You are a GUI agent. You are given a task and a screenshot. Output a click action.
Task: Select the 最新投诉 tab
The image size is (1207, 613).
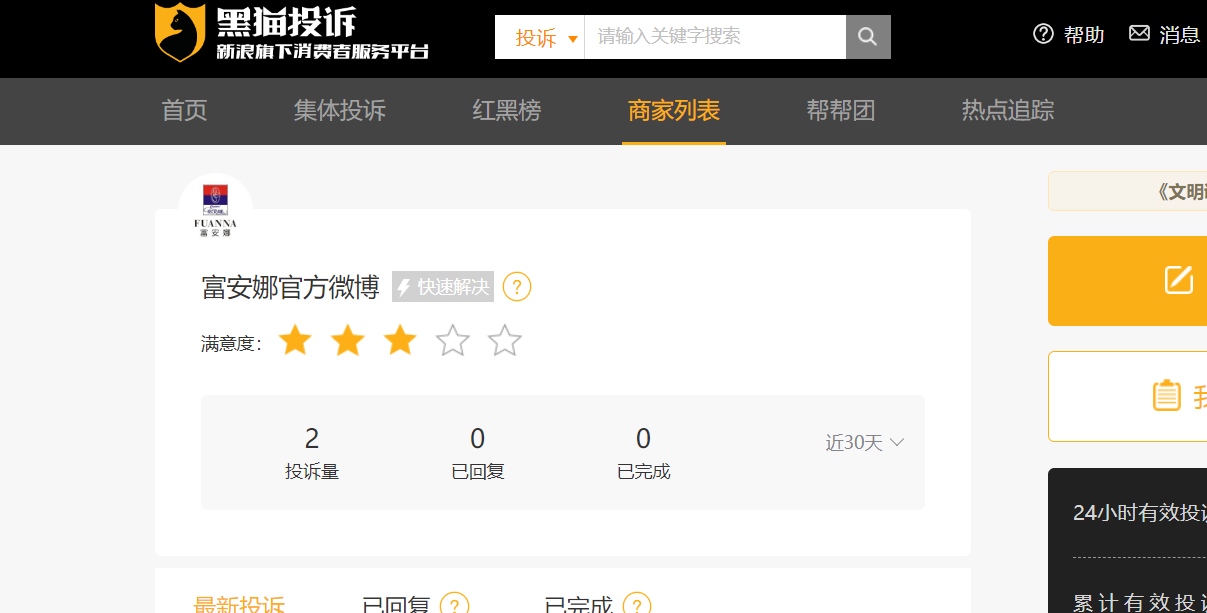coord(239,604)
